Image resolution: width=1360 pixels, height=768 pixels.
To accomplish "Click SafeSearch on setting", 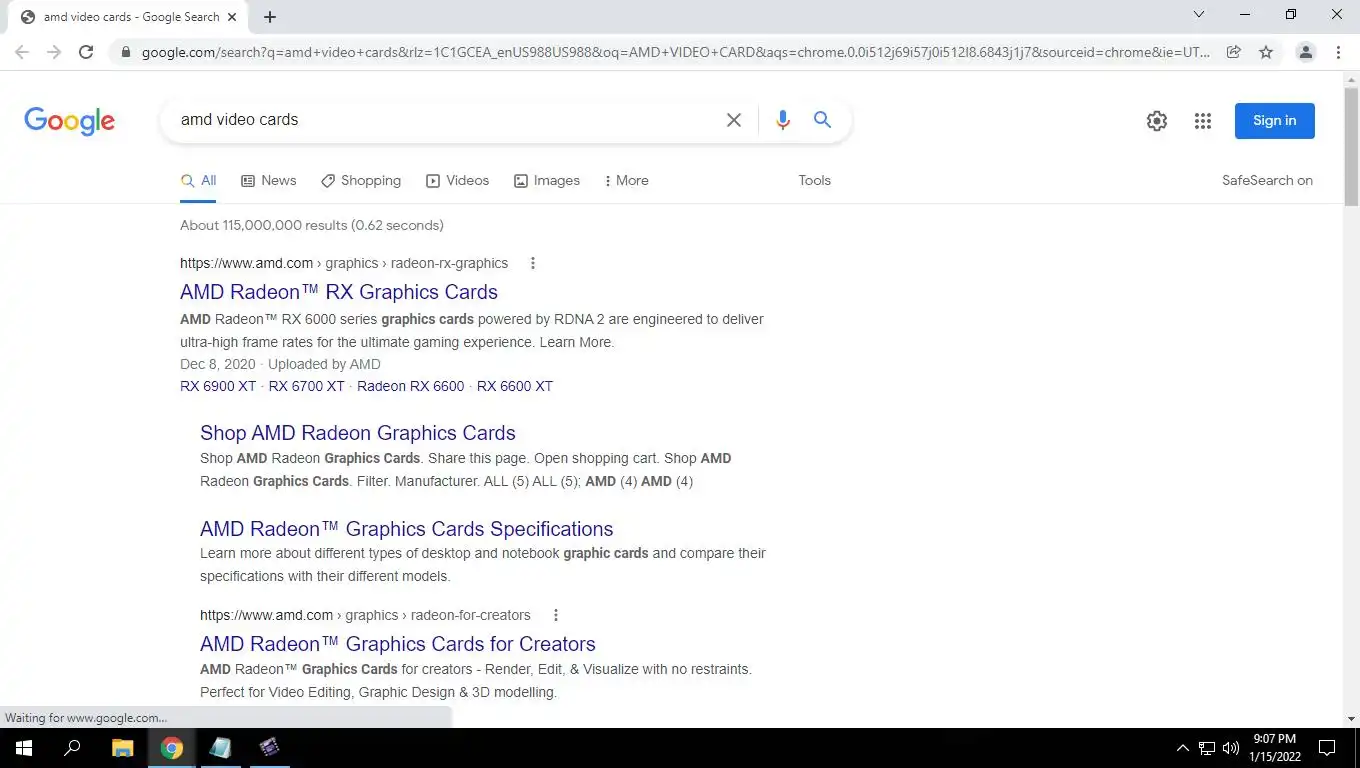I will point(1267,181).
